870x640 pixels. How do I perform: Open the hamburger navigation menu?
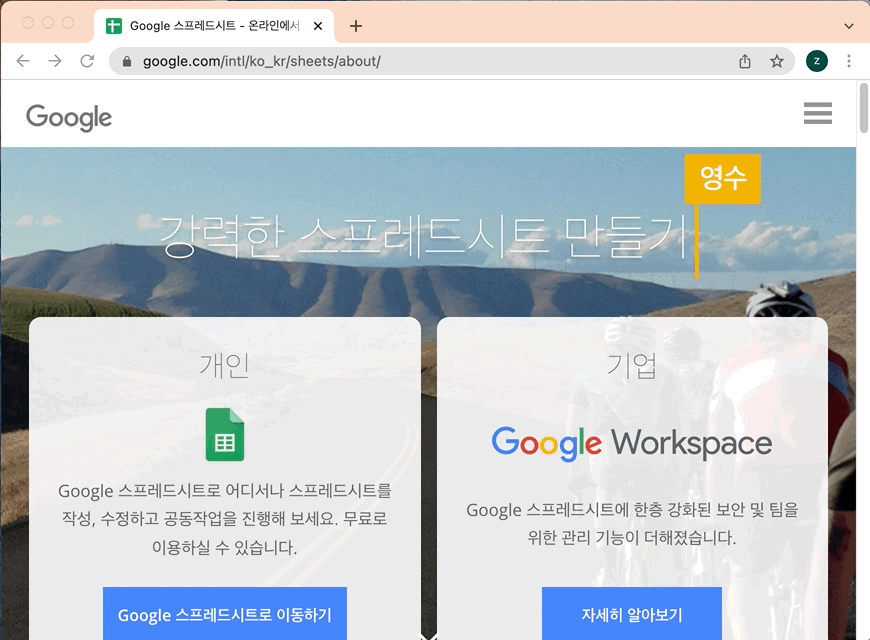[x=818, y=113]
